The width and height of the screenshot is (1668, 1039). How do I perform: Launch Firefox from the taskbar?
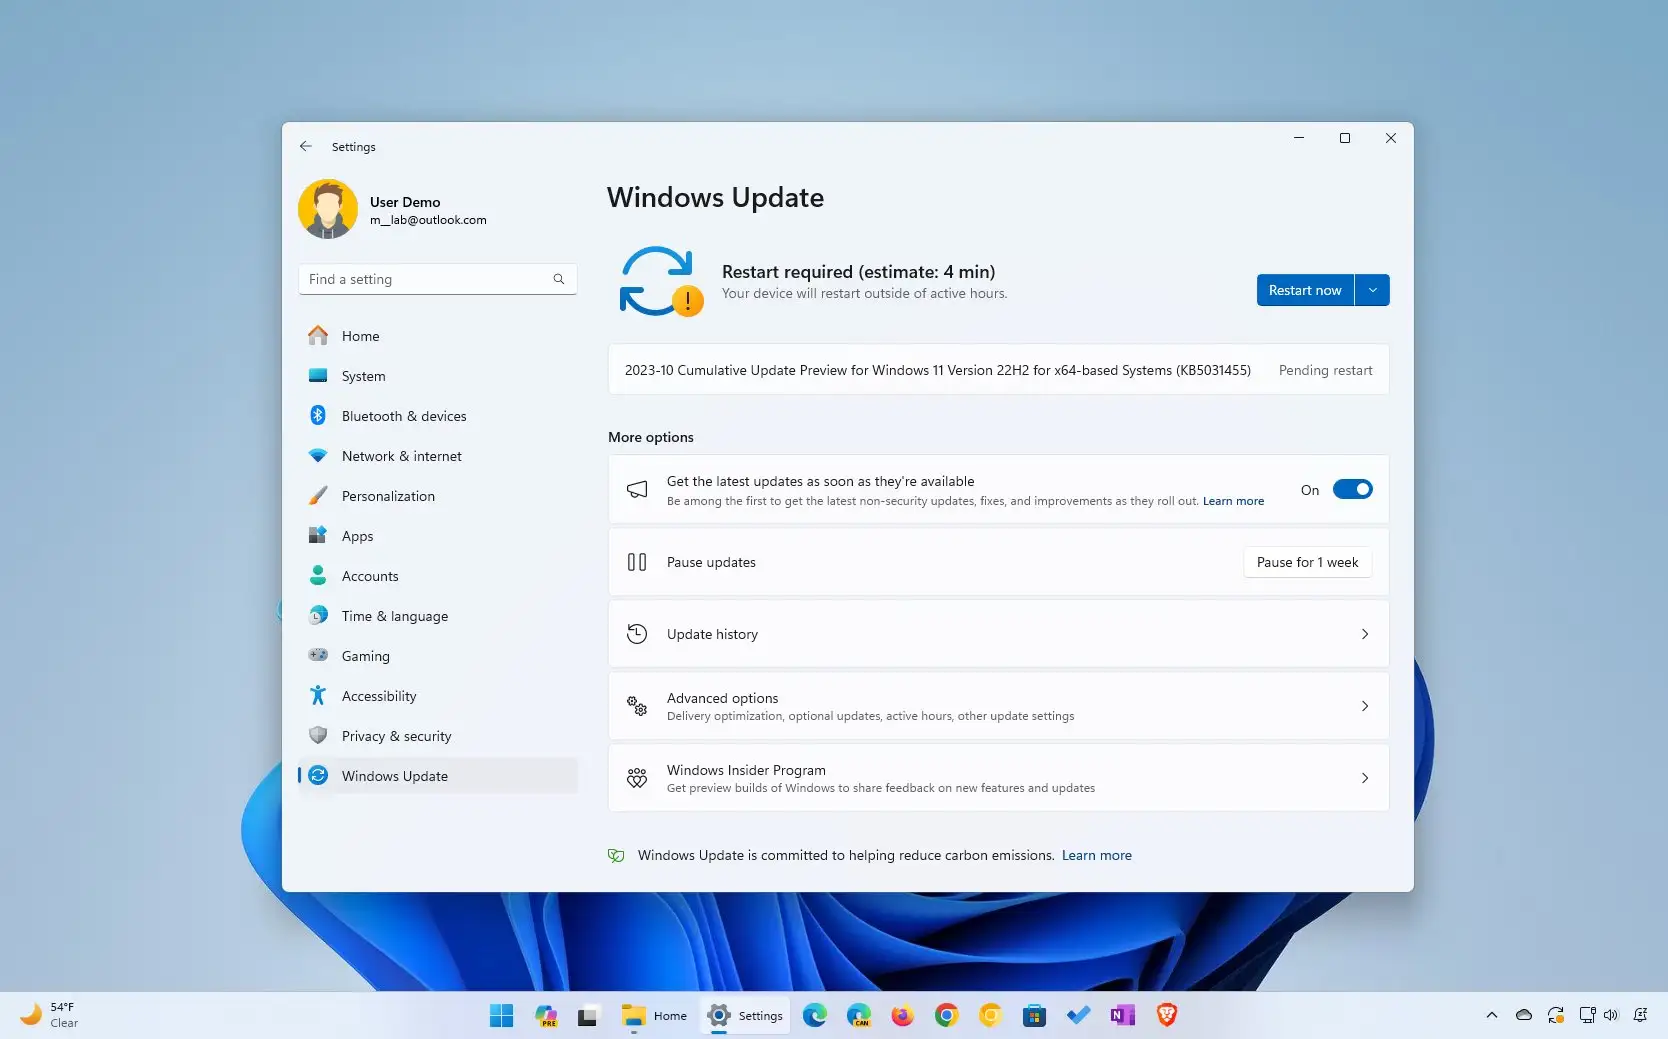(903, 1016)
